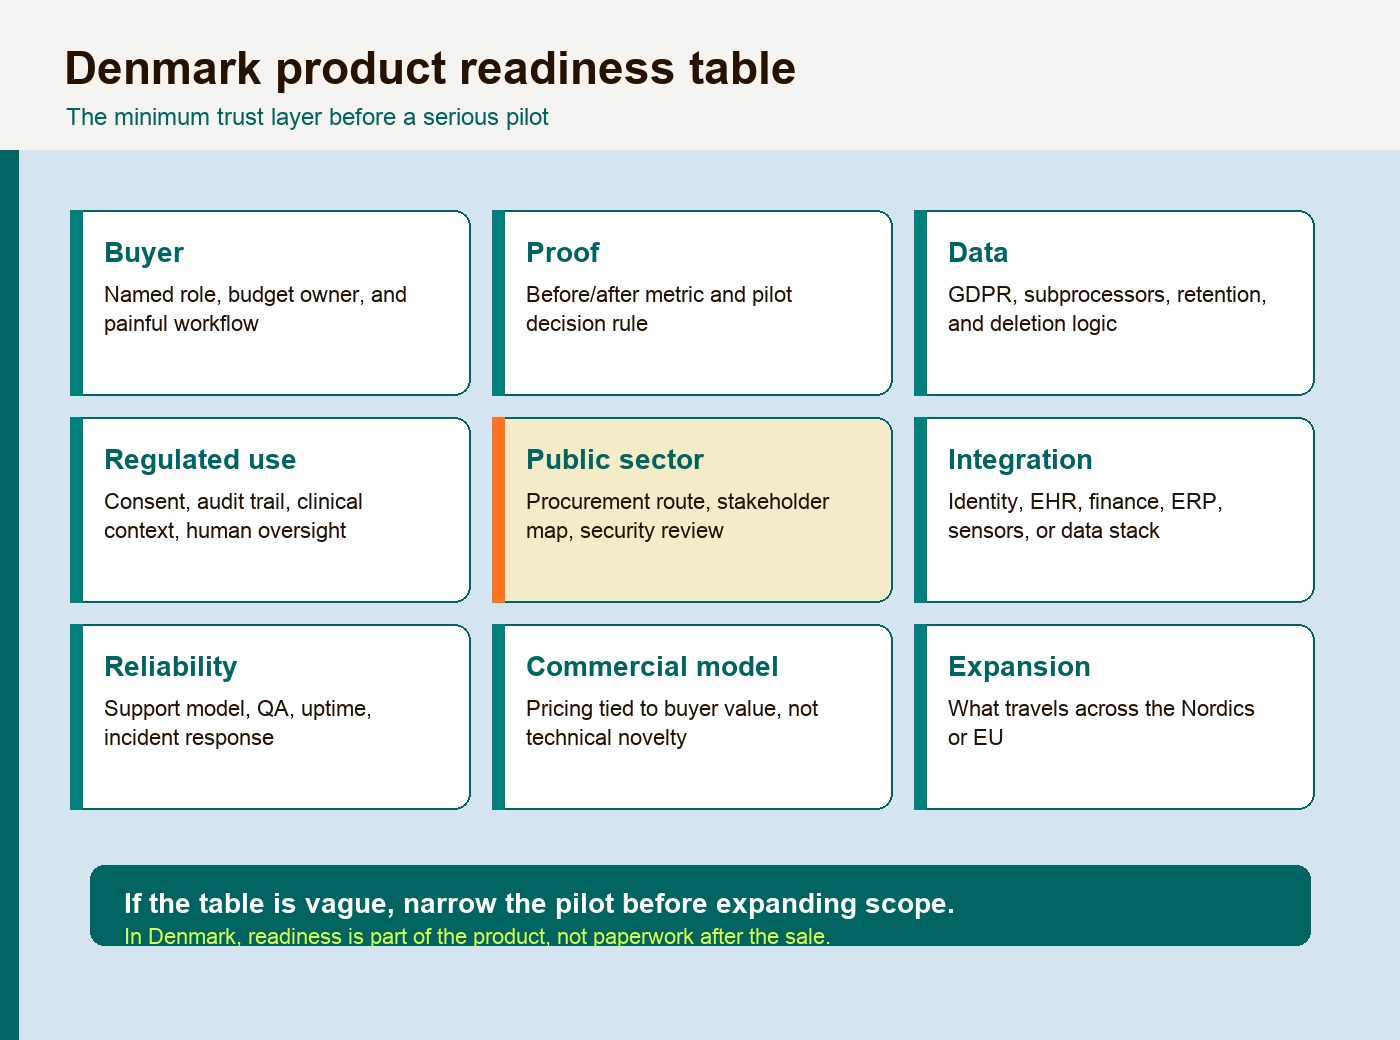This screenshot has height=1040, width=1400.
Task: Click the 'Expansion' card heading
Action: (x=1019, y=666)
